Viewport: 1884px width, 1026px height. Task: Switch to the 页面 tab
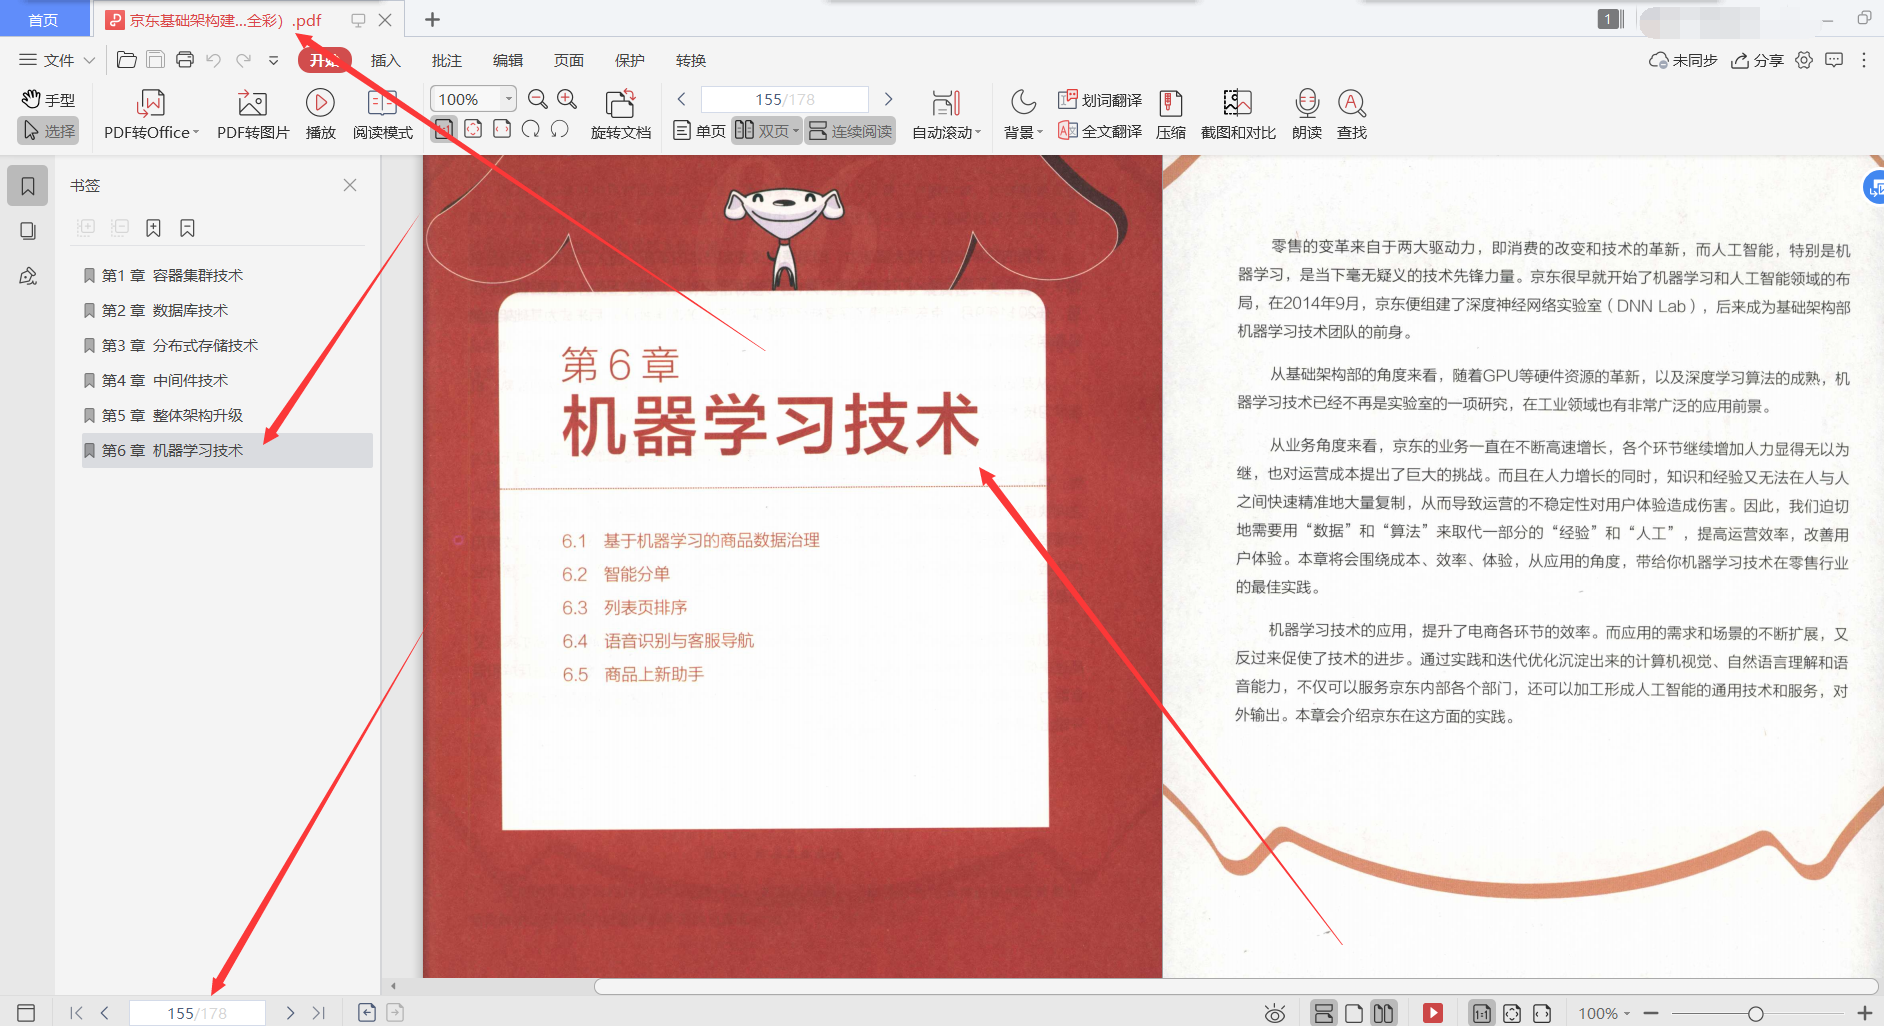(569, 60)
